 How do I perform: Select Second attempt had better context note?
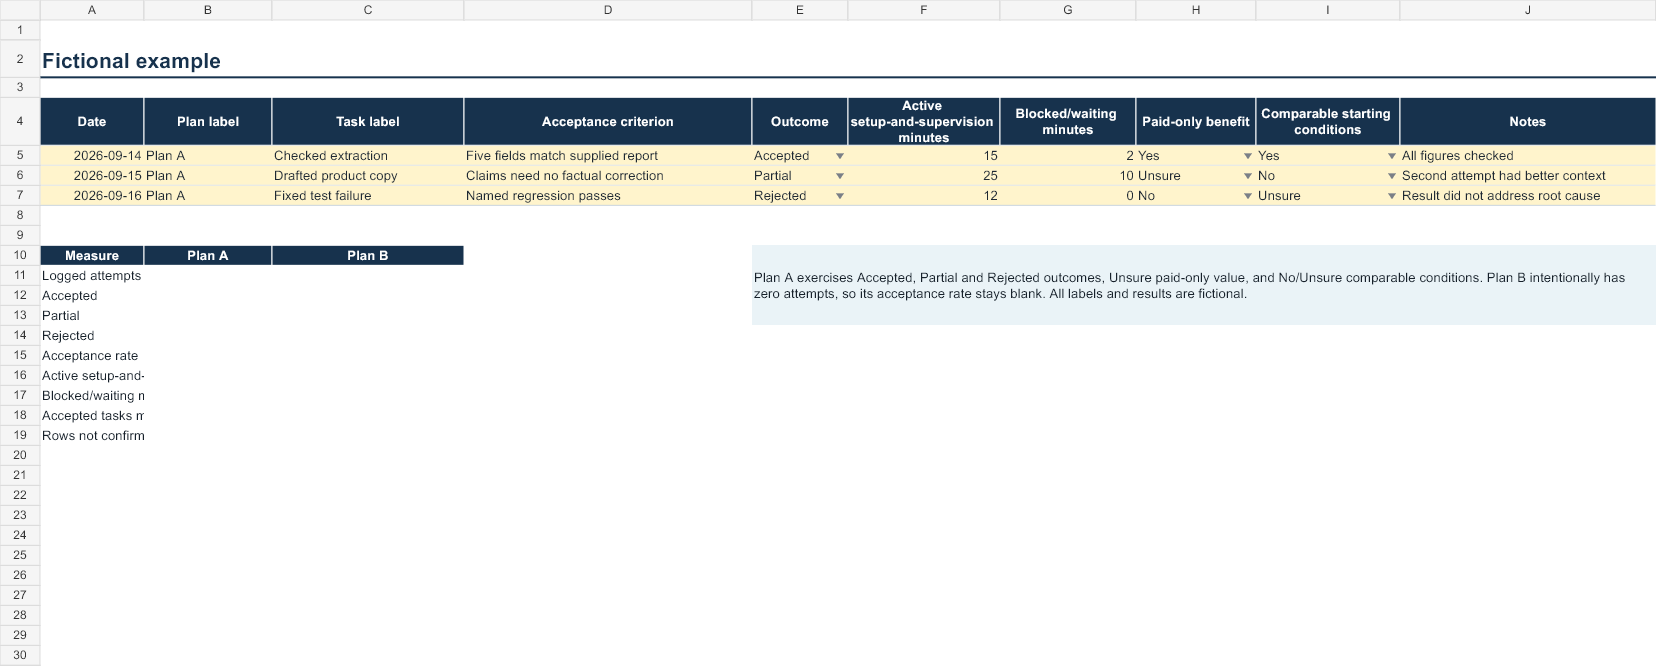coord(1528,176)
